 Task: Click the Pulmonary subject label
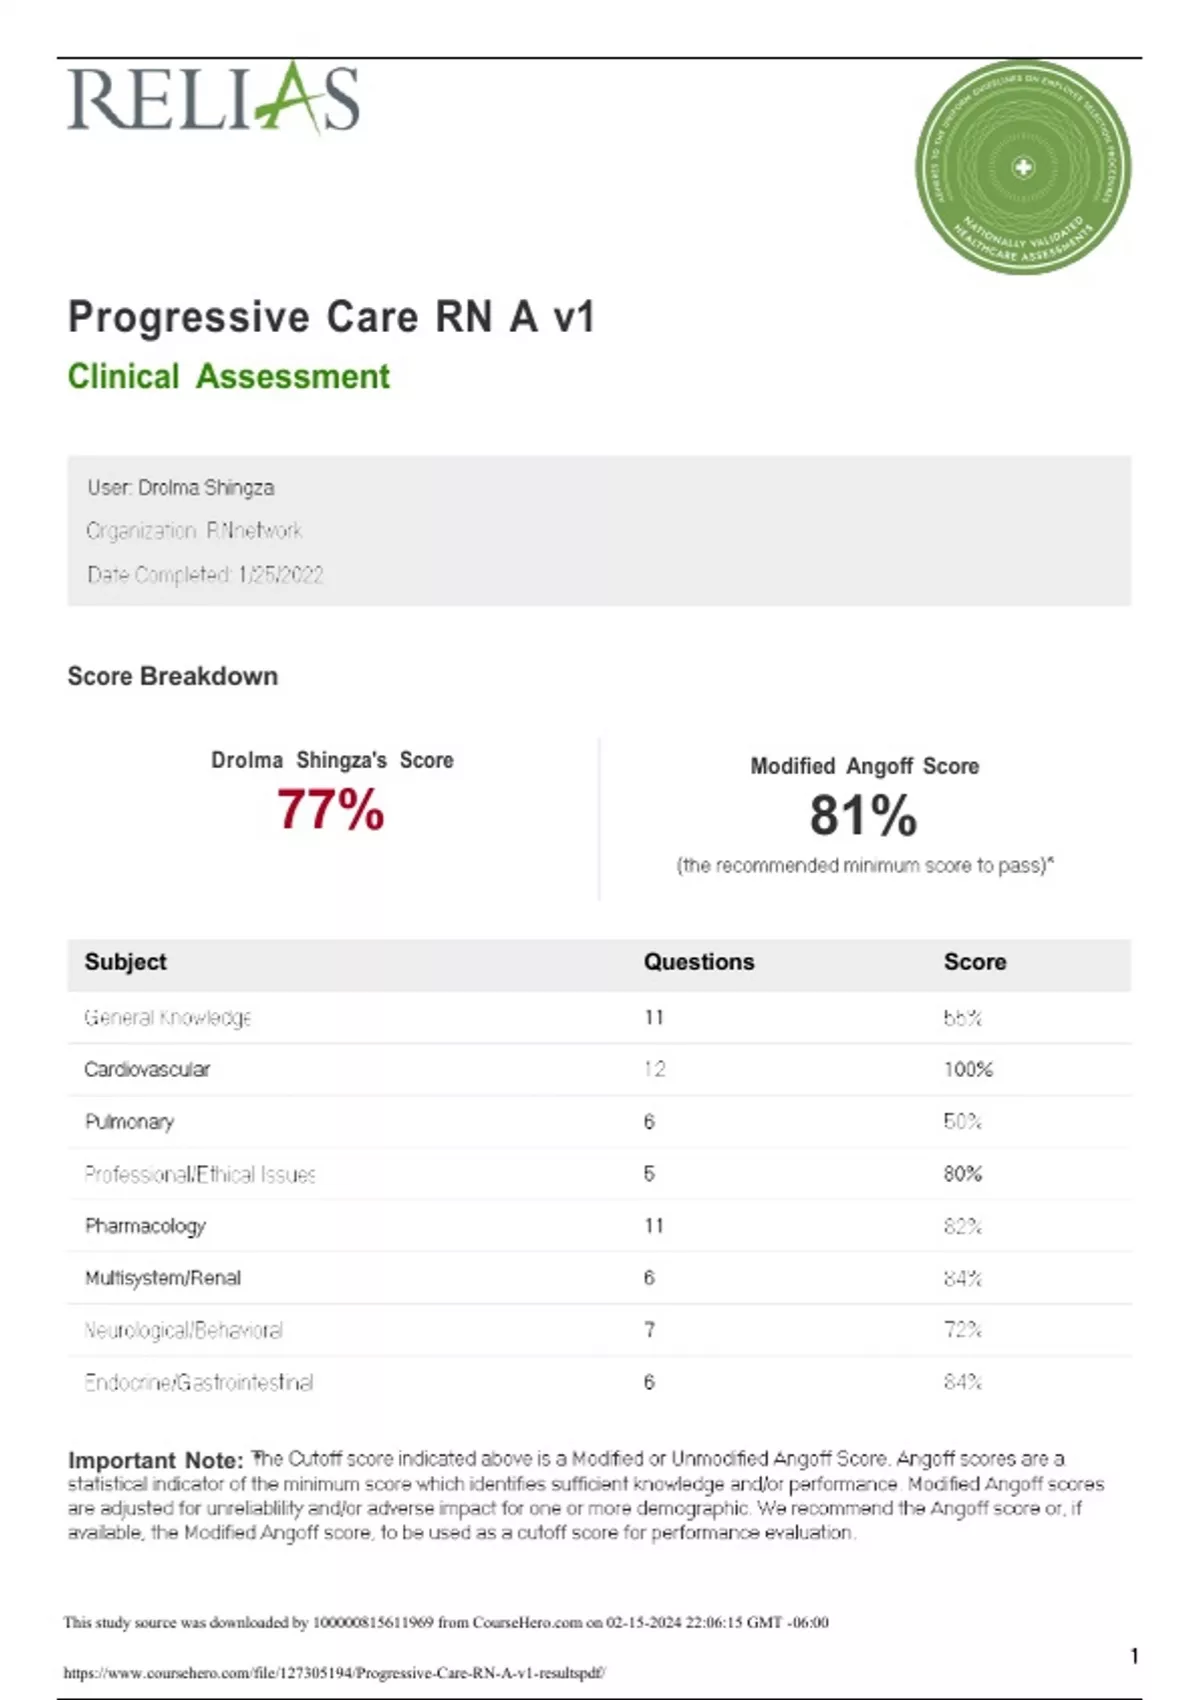pyautogui.click(x=129, y=1122)
